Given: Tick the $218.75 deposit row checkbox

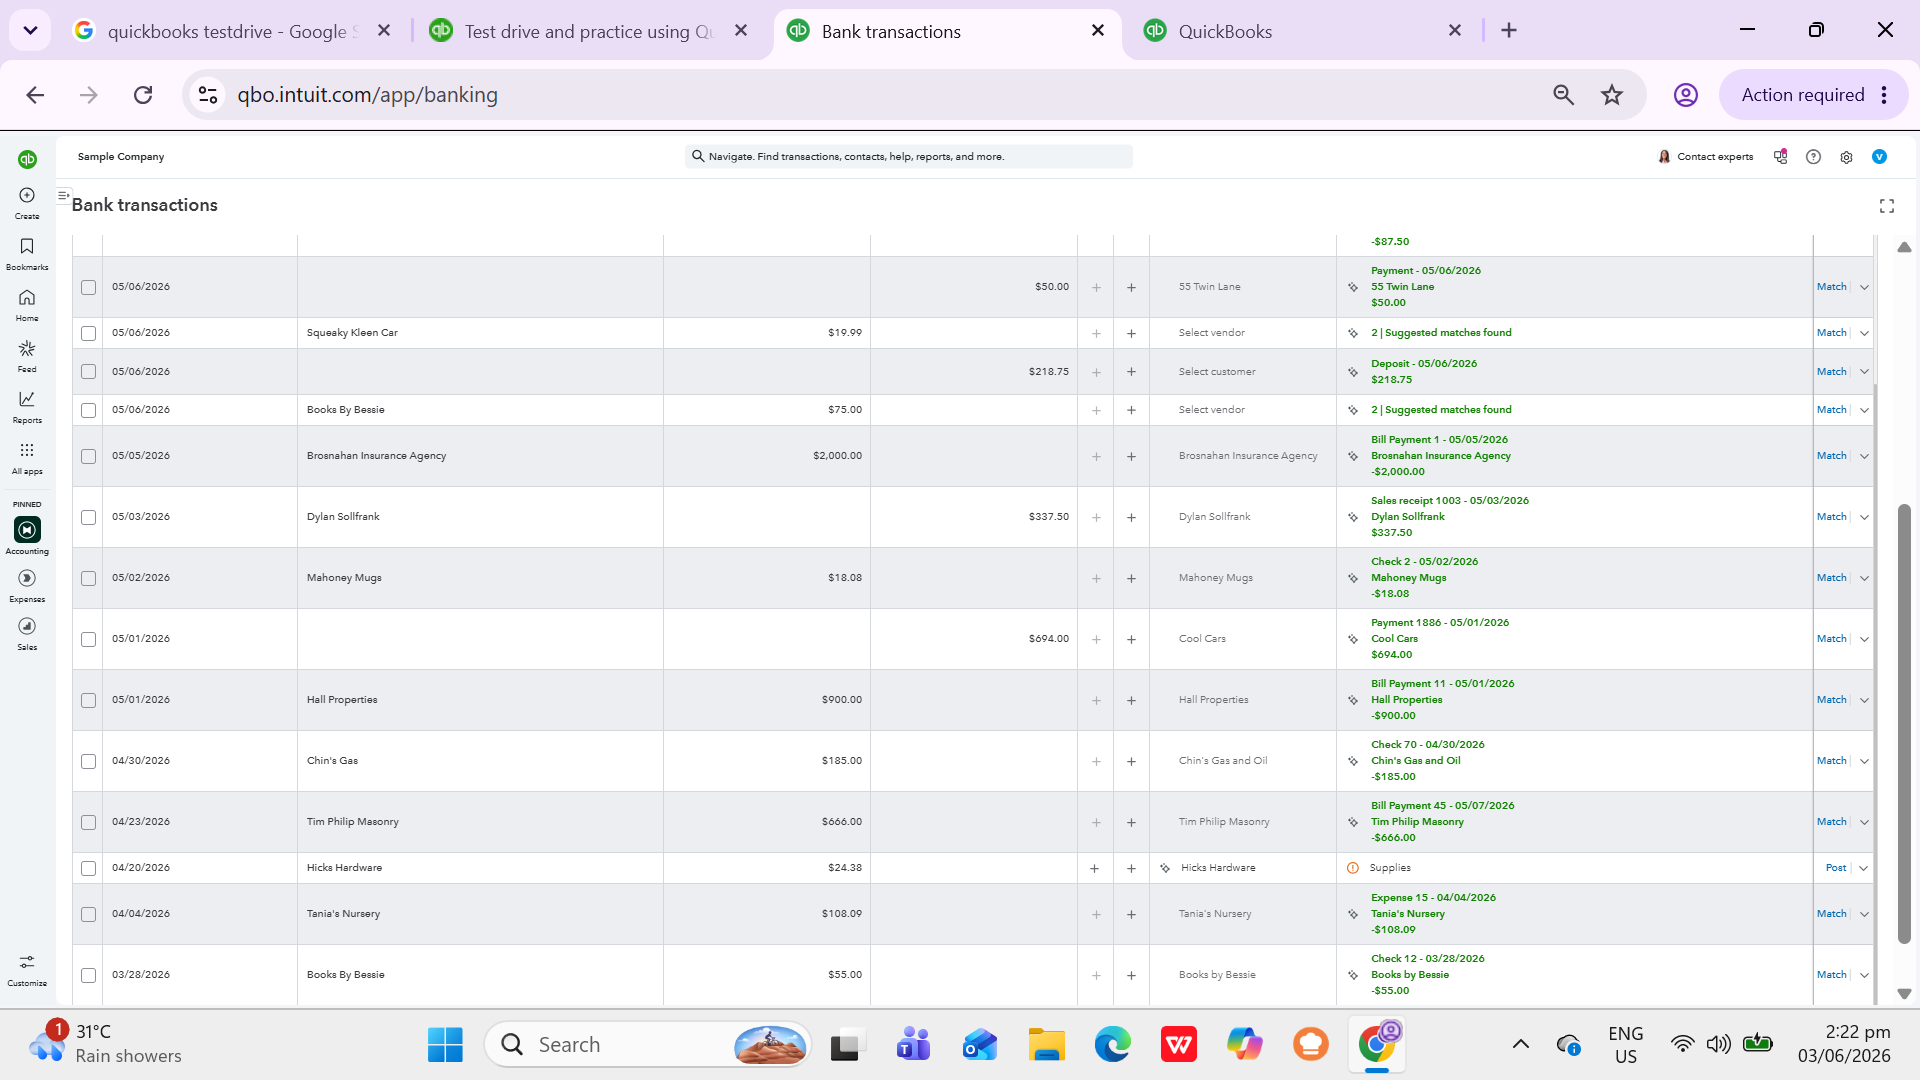Looking at the screenshot, I should [x=89, y=372].
